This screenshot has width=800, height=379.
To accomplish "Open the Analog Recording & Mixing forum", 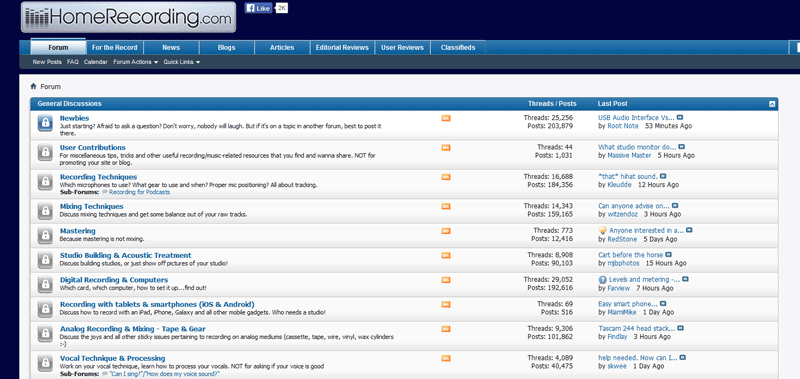I will point(133,329).
